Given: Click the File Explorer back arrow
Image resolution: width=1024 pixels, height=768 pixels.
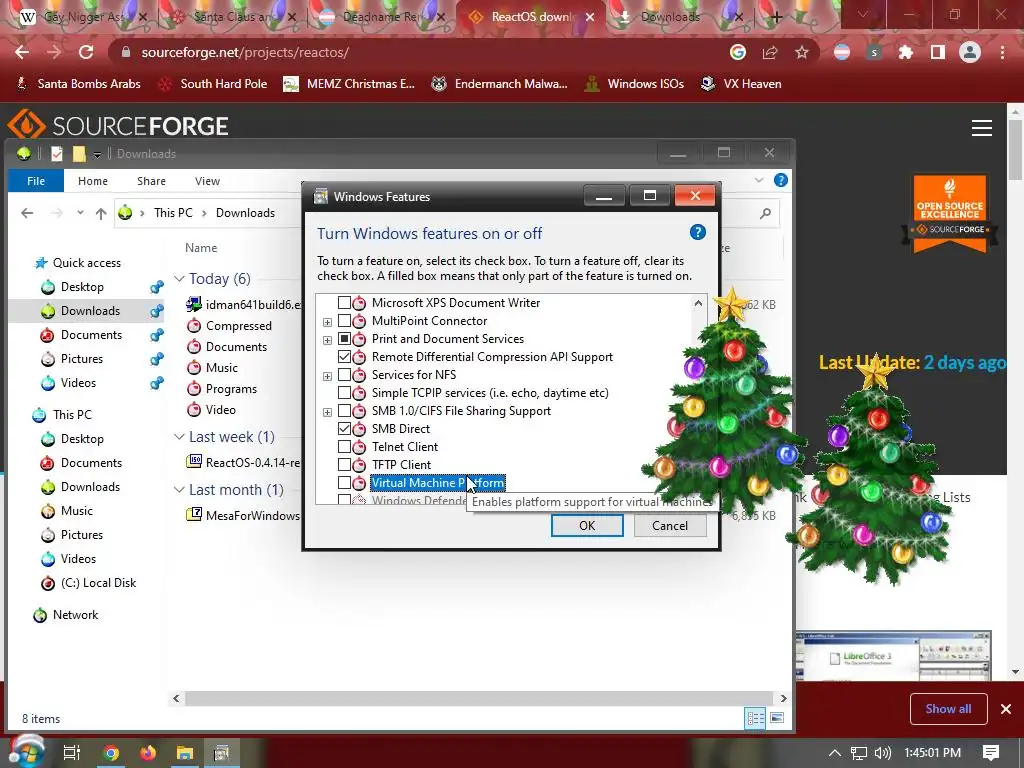Looking at the screenshot, I should pos(27,213).
